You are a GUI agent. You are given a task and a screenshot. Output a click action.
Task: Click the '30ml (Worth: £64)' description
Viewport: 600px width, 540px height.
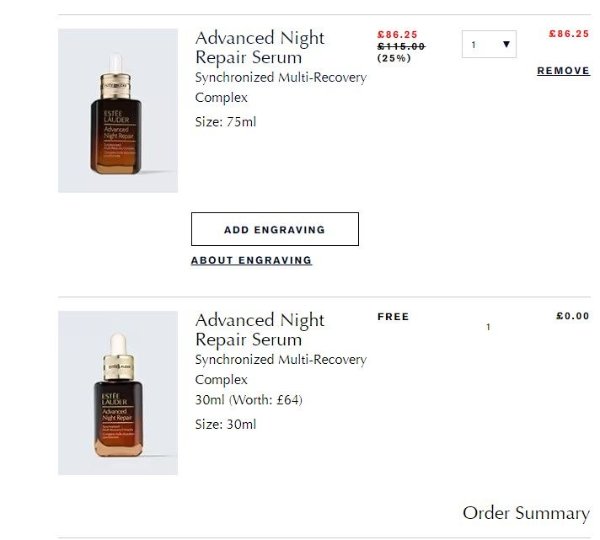(x=248, y=400)
